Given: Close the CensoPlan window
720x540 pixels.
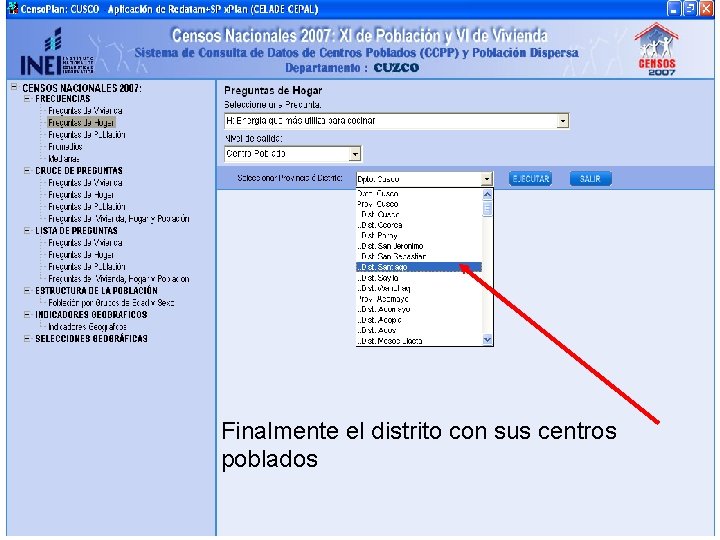Looking at the screenshot, I should (x=706, y=9).
